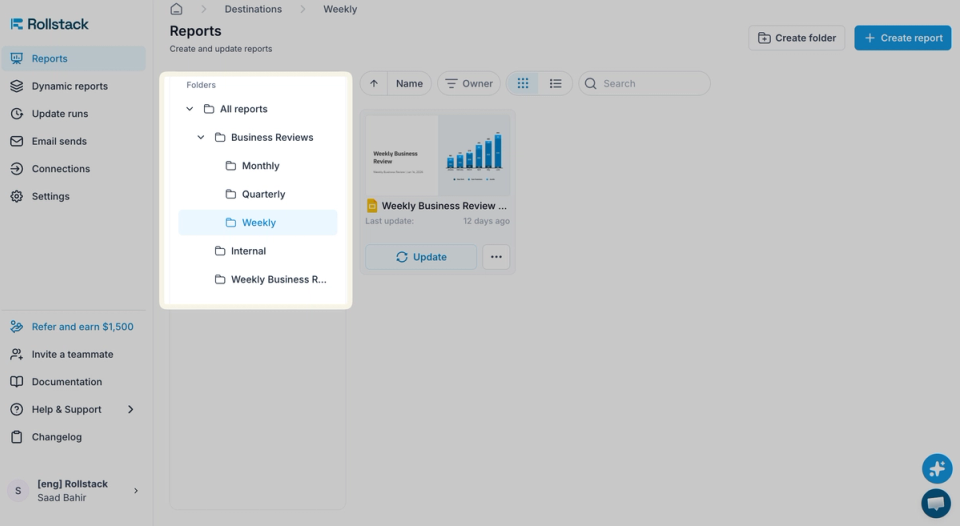Select the Business Reviews folder
Screen dimensions: 960x526
(272, 137)
